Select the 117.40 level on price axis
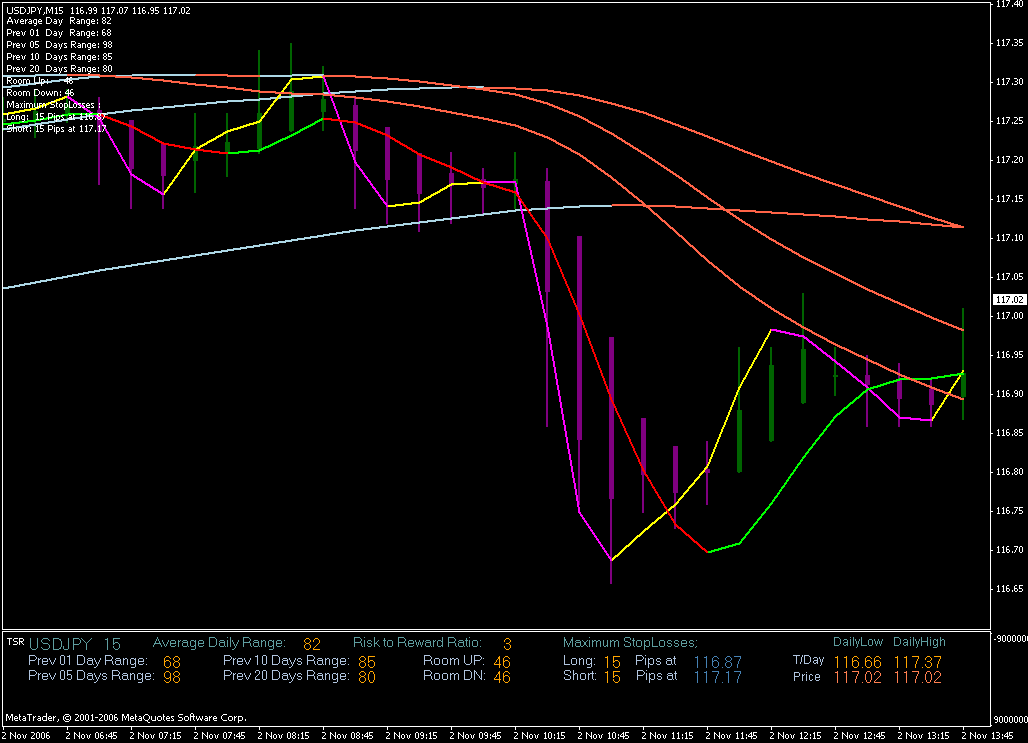The image size is (1028, 743). click(1008, 4)
